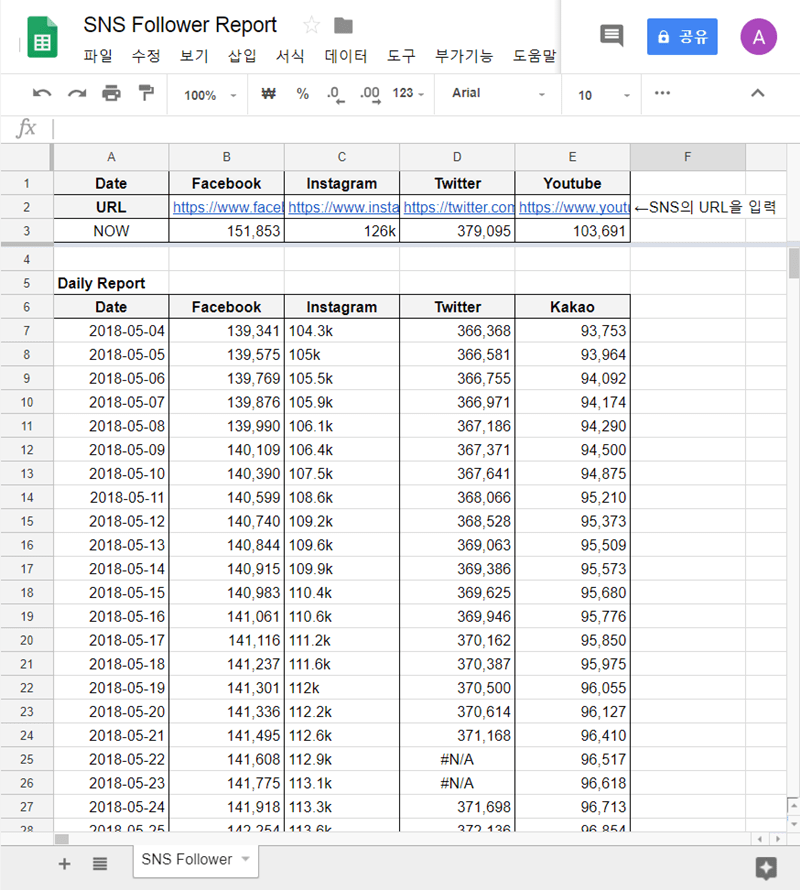Open the Facebook URL link in B2

coord(227,207)
